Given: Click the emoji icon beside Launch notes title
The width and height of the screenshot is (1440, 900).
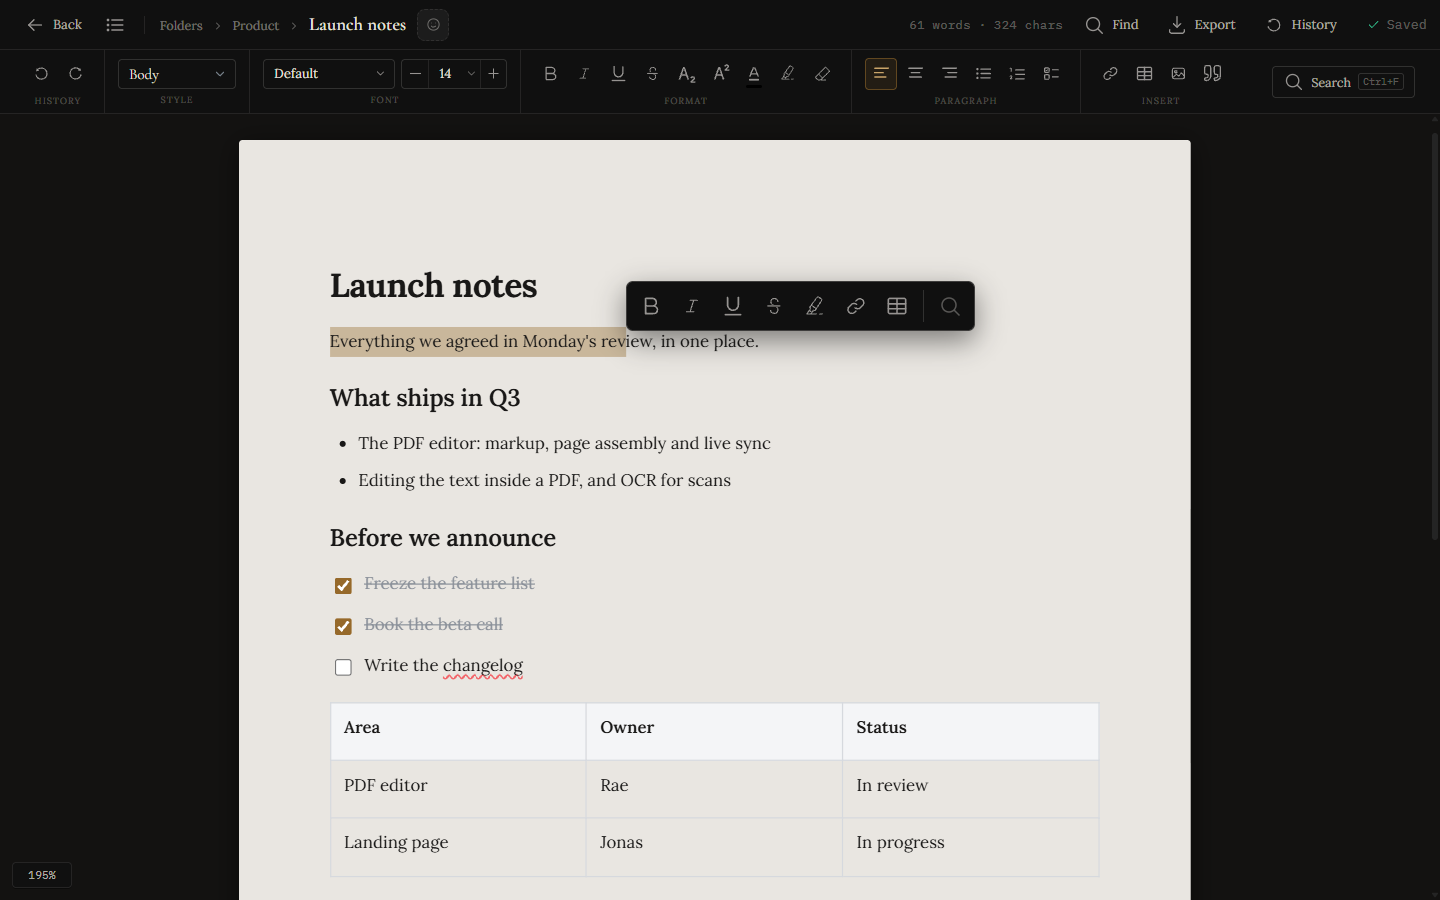Looking at the screenshot, I should click(x=433, y=25).
